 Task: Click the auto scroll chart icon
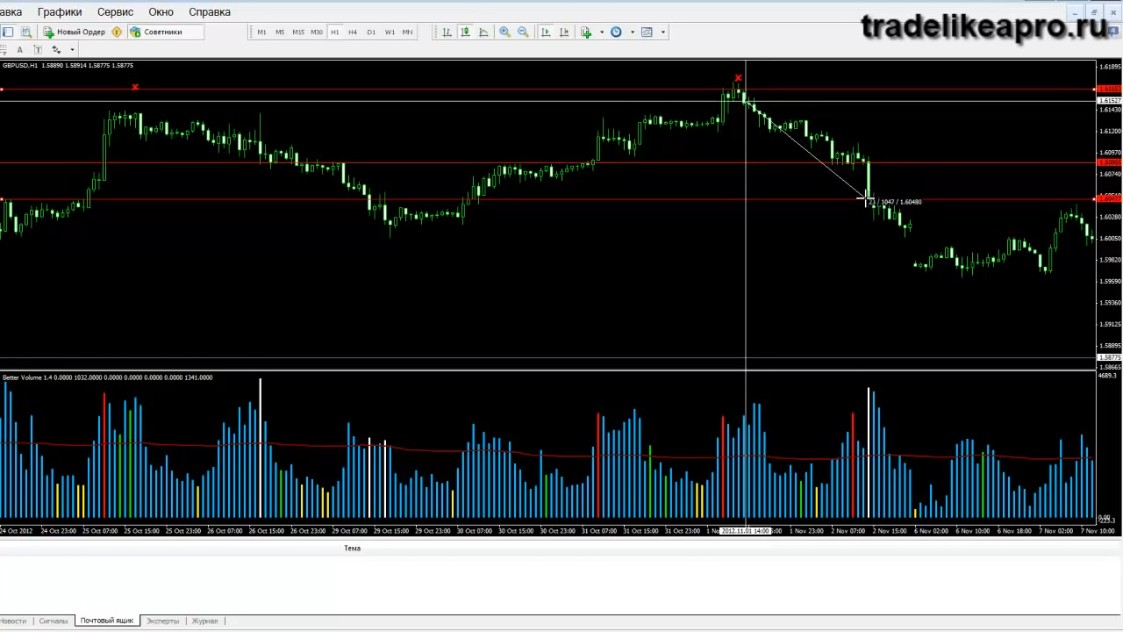pos(546,32)
